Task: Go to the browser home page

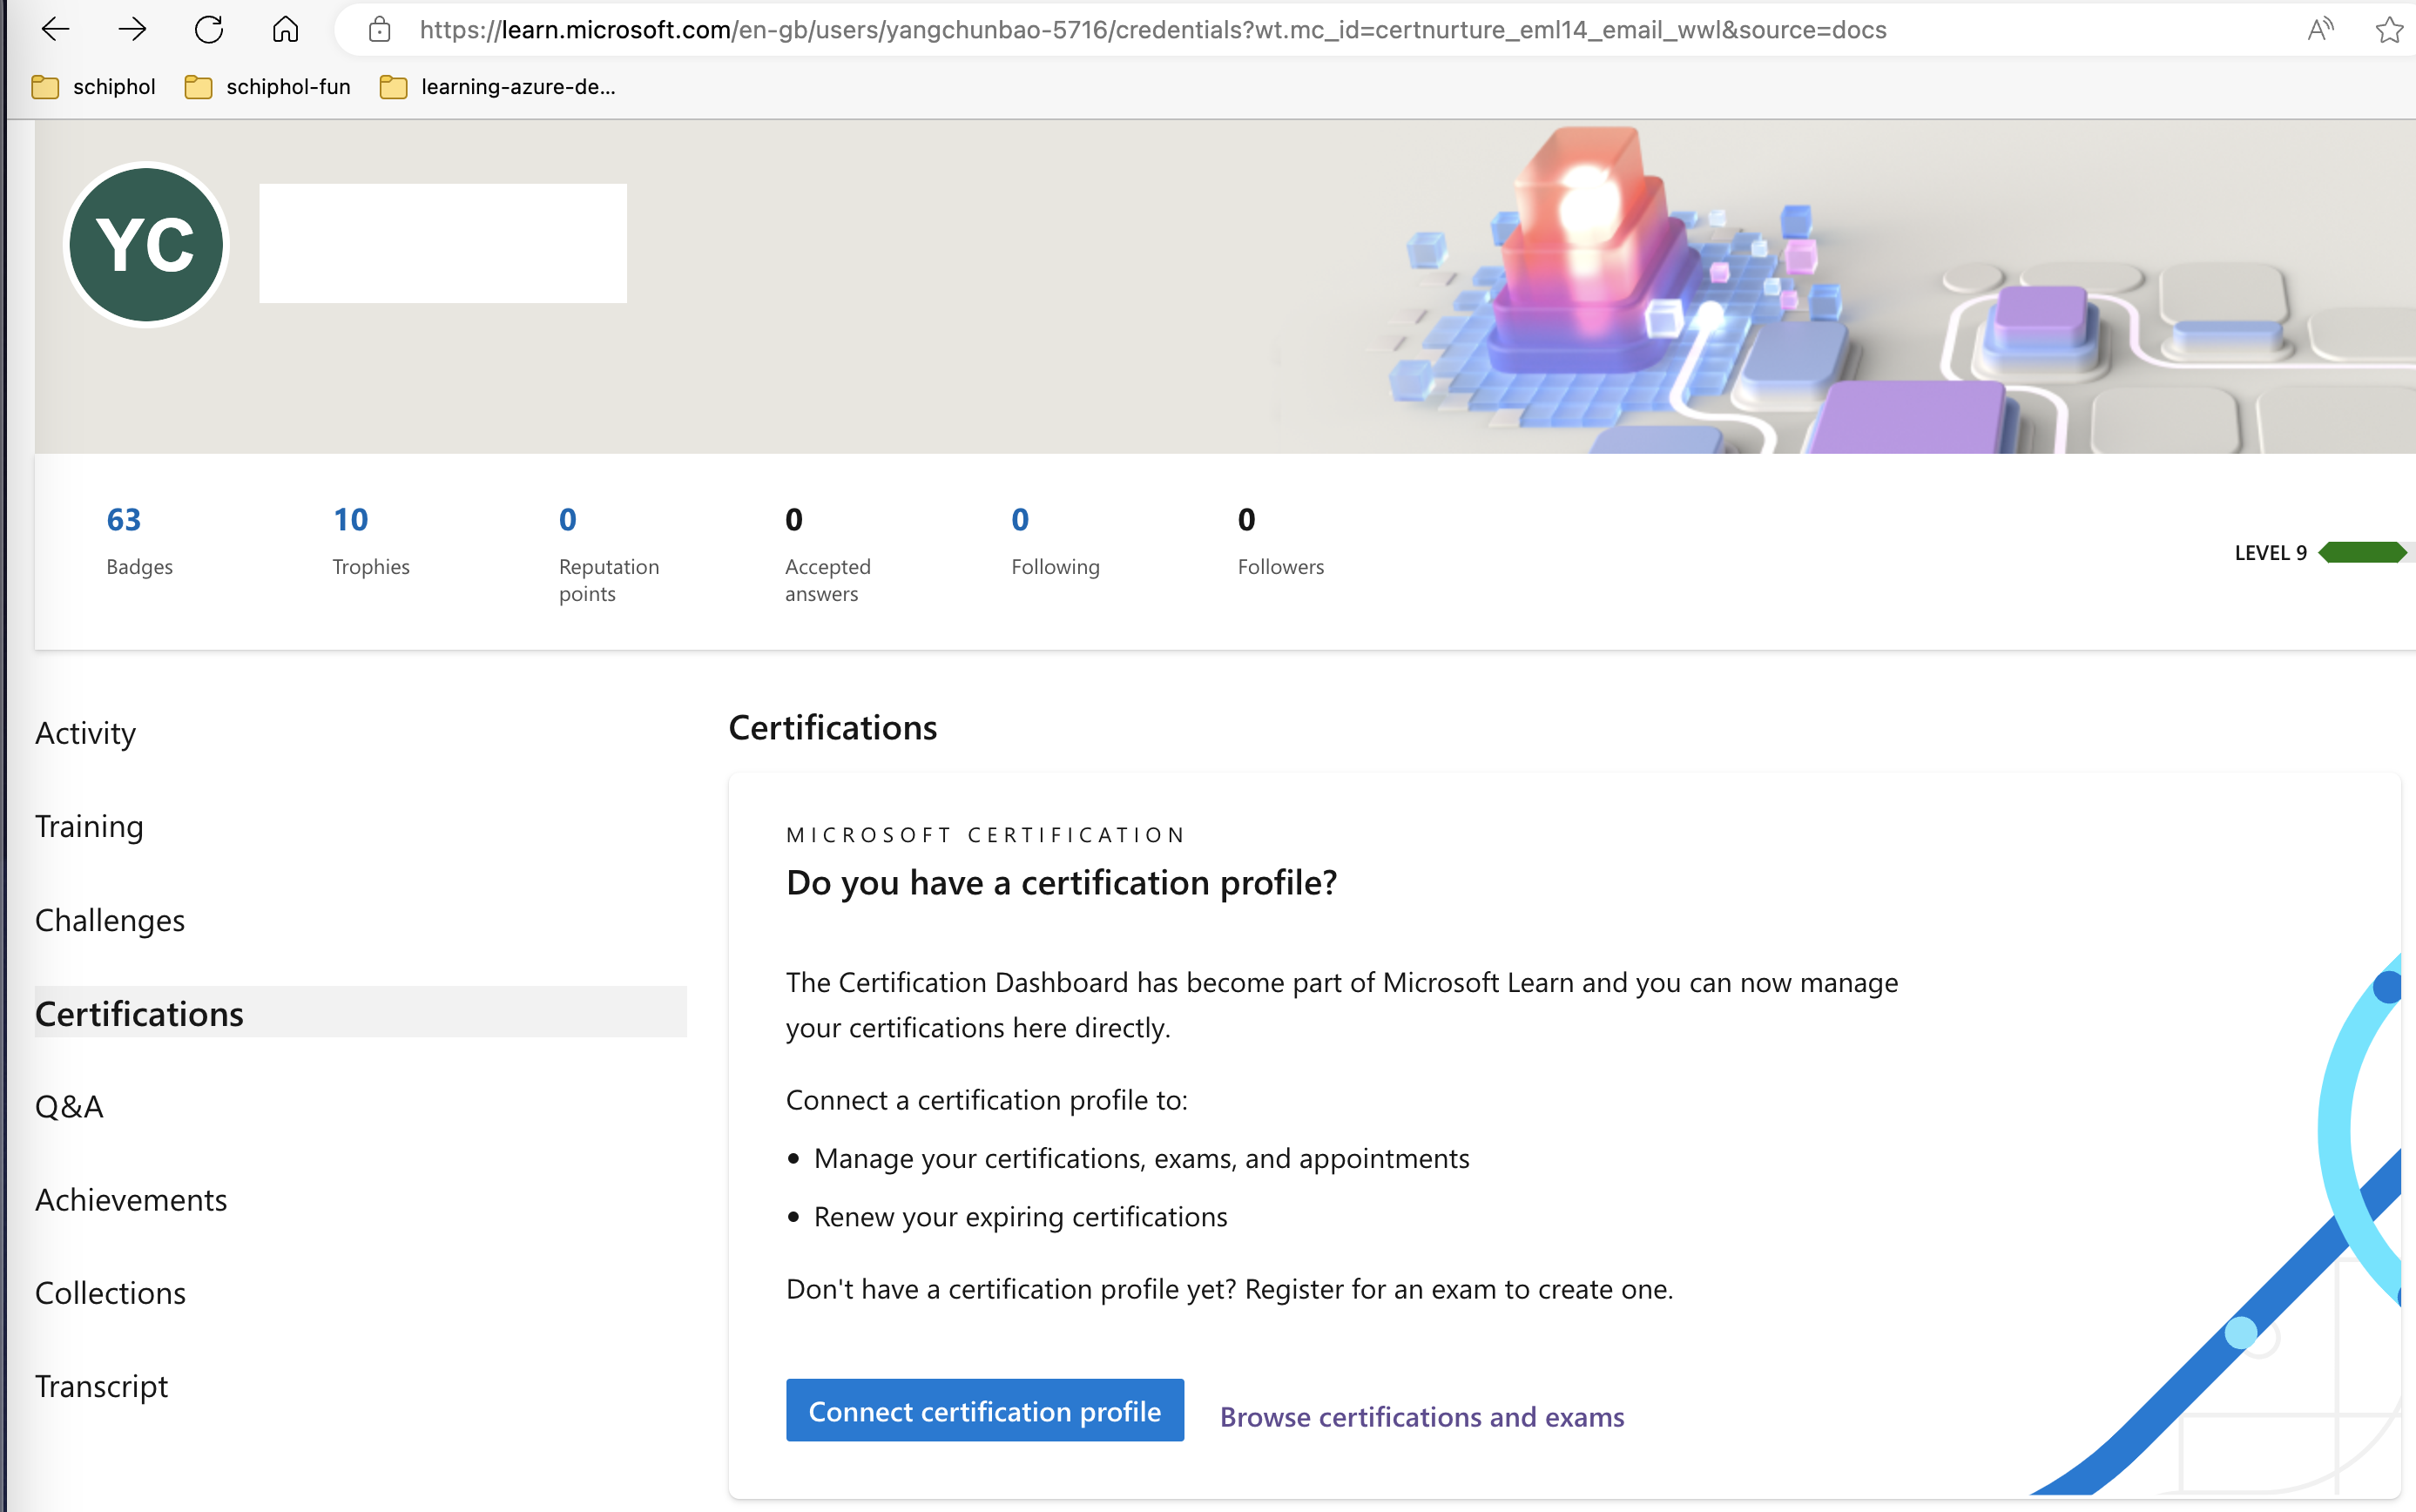Action: [x=285, y=30]
